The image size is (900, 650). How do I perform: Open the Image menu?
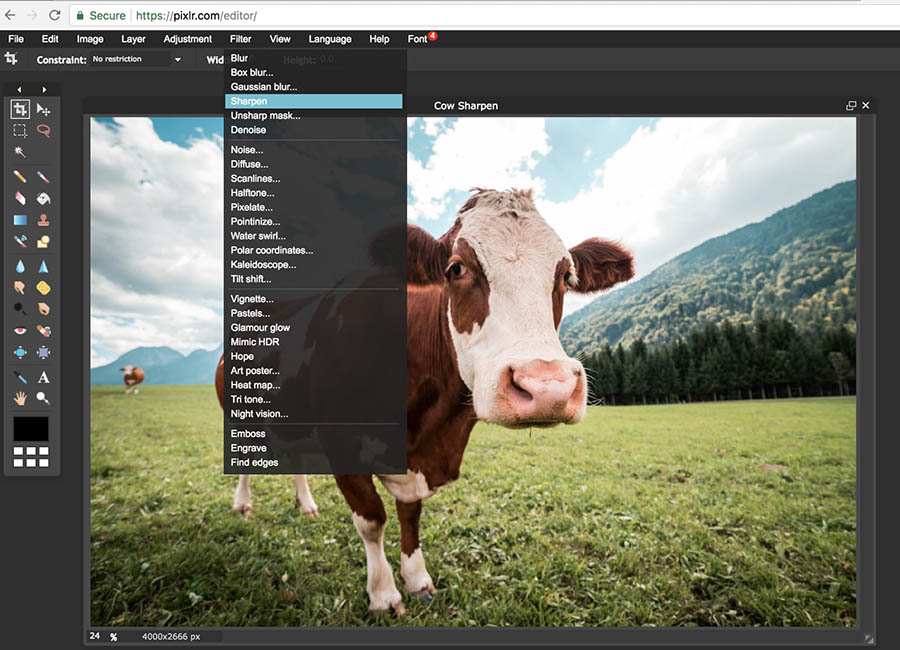pyautogui.click(x=90, y=39)
